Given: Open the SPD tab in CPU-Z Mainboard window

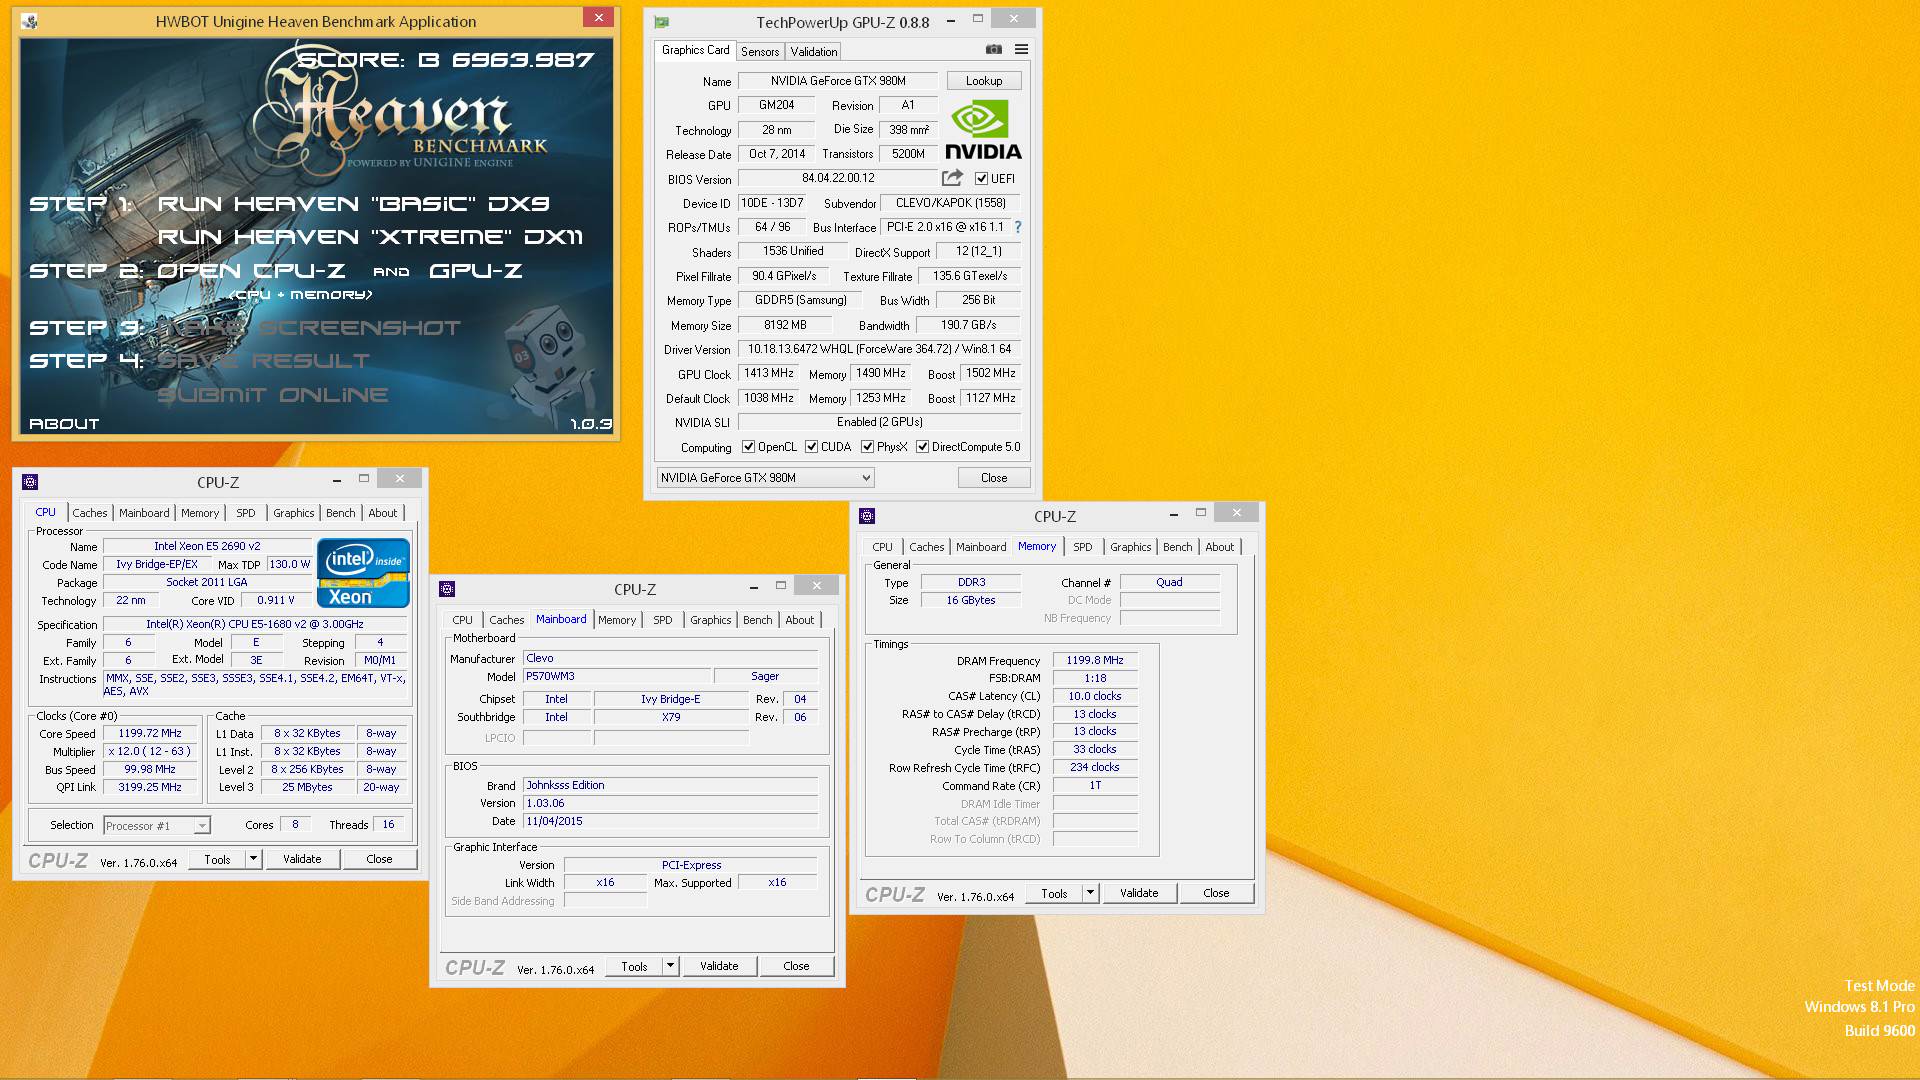Looking at the screenshot, I should click(663, 620).
